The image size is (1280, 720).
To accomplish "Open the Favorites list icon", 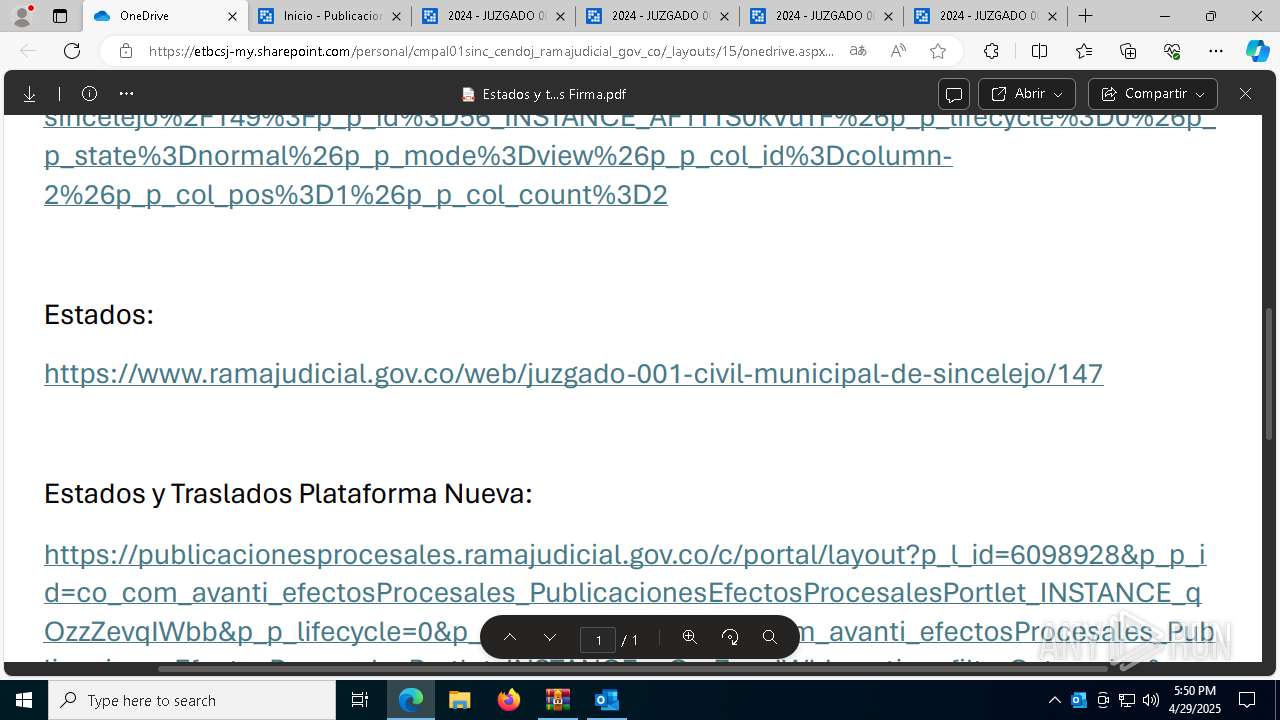I will tap(1084, 51).
